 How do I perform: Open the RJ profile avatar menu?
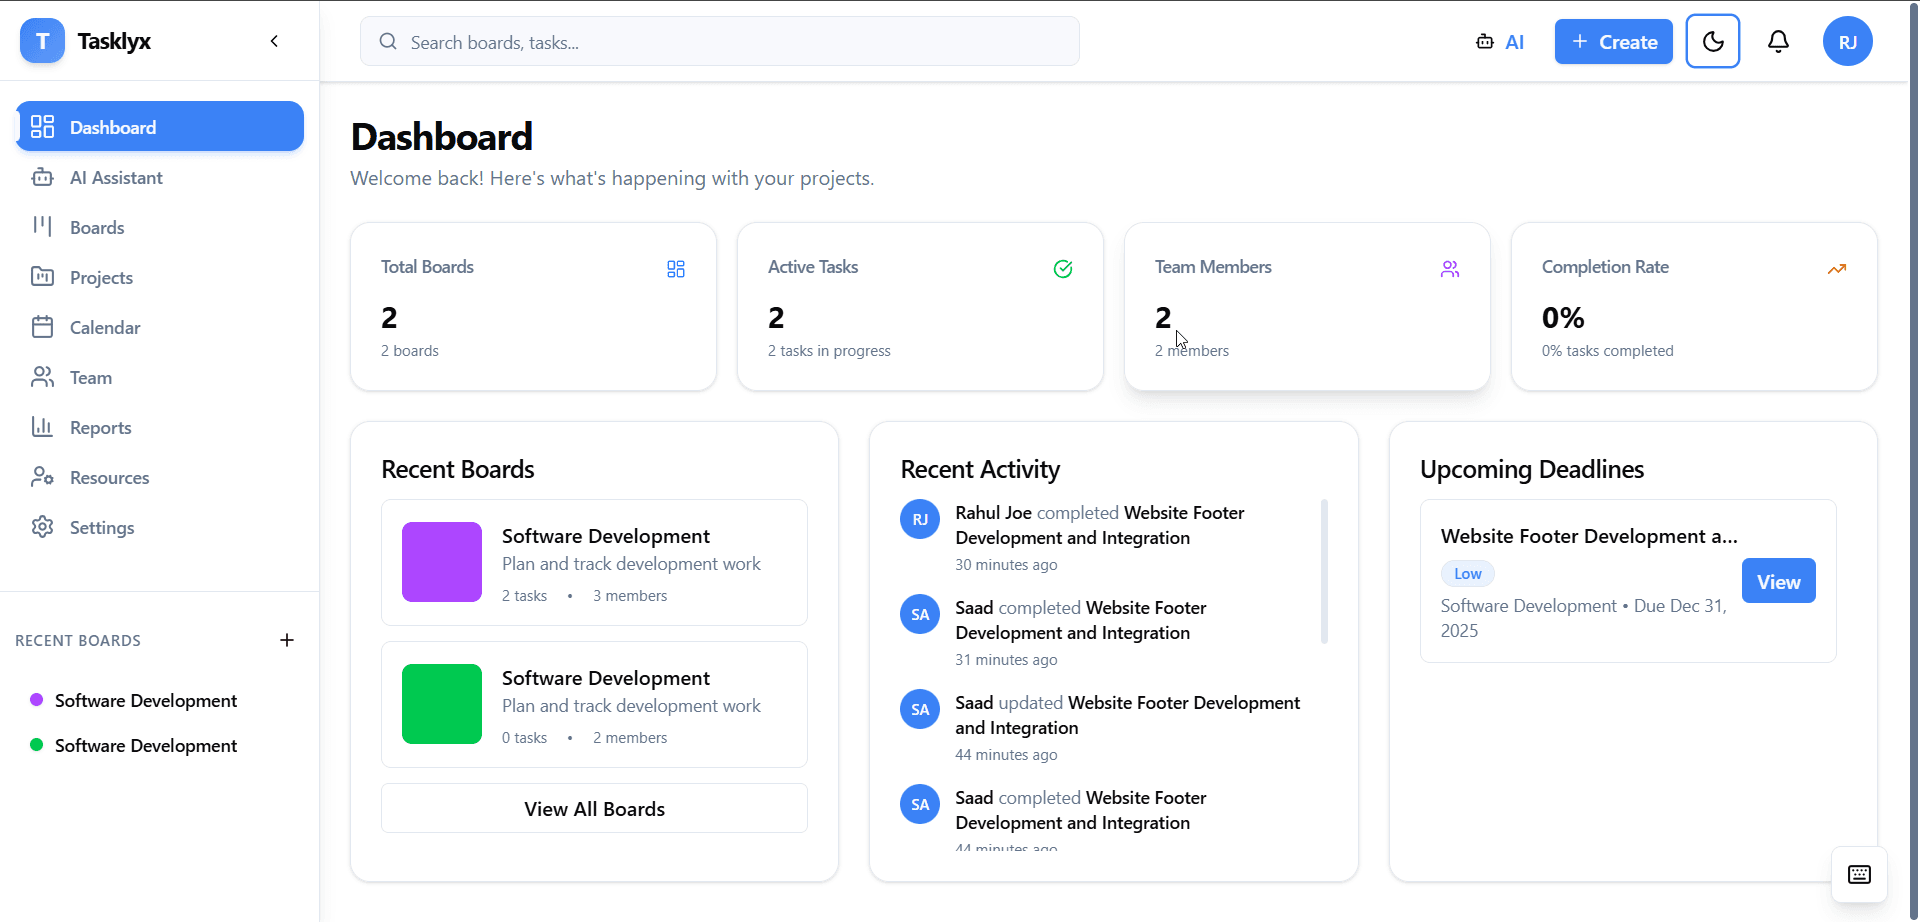(x=1848, y=41)
